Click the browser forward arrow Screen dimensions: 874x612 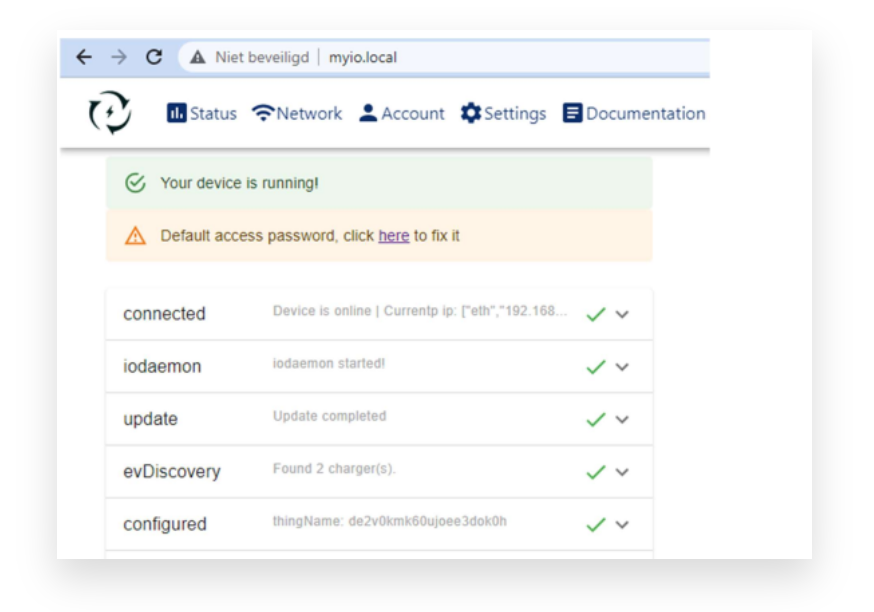pyautogui.click(x=119, y=57)
